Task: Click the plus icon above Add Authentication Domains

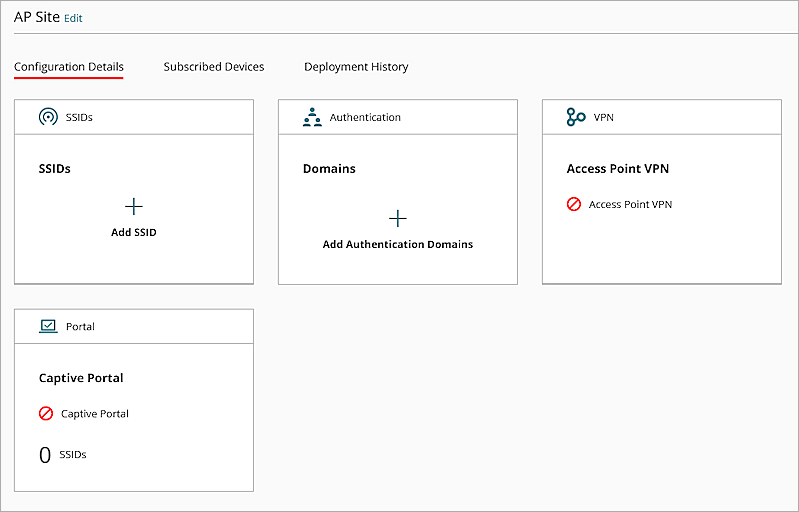Action: (x=397, y=219)
